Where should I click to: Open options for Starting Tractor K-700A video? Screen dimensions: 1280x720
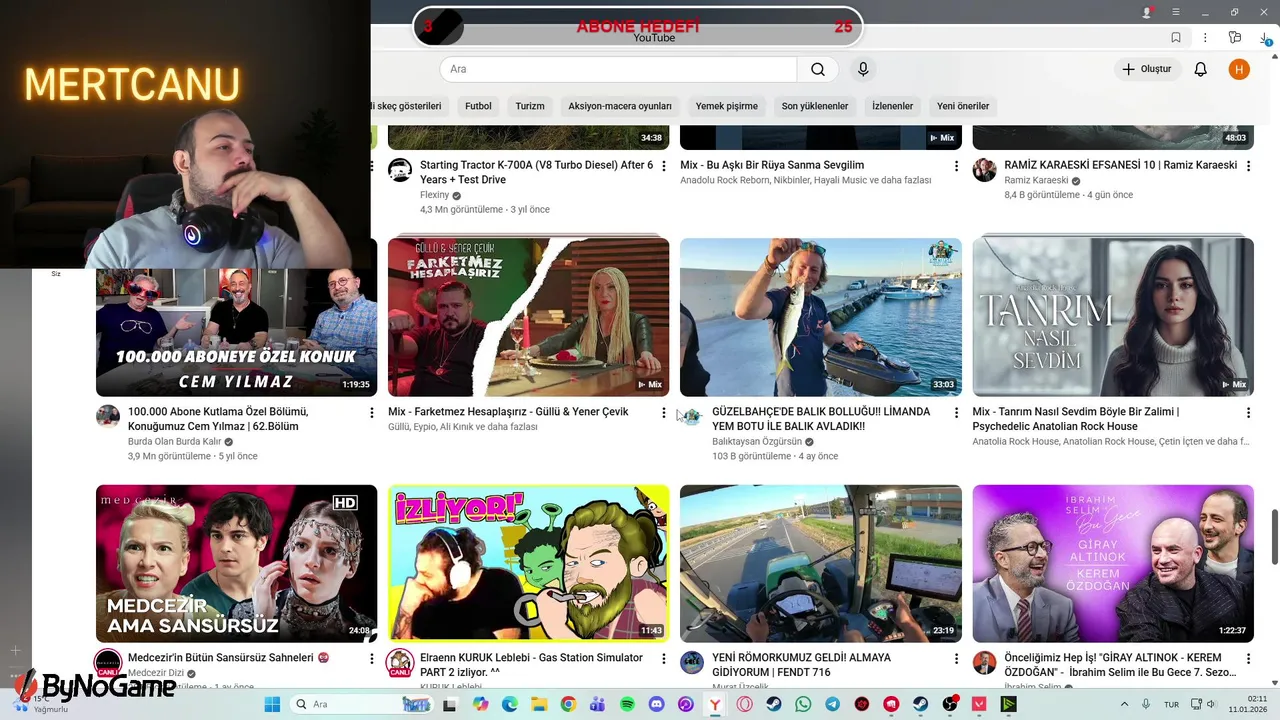pyautogui.click(x=663, y=166)
